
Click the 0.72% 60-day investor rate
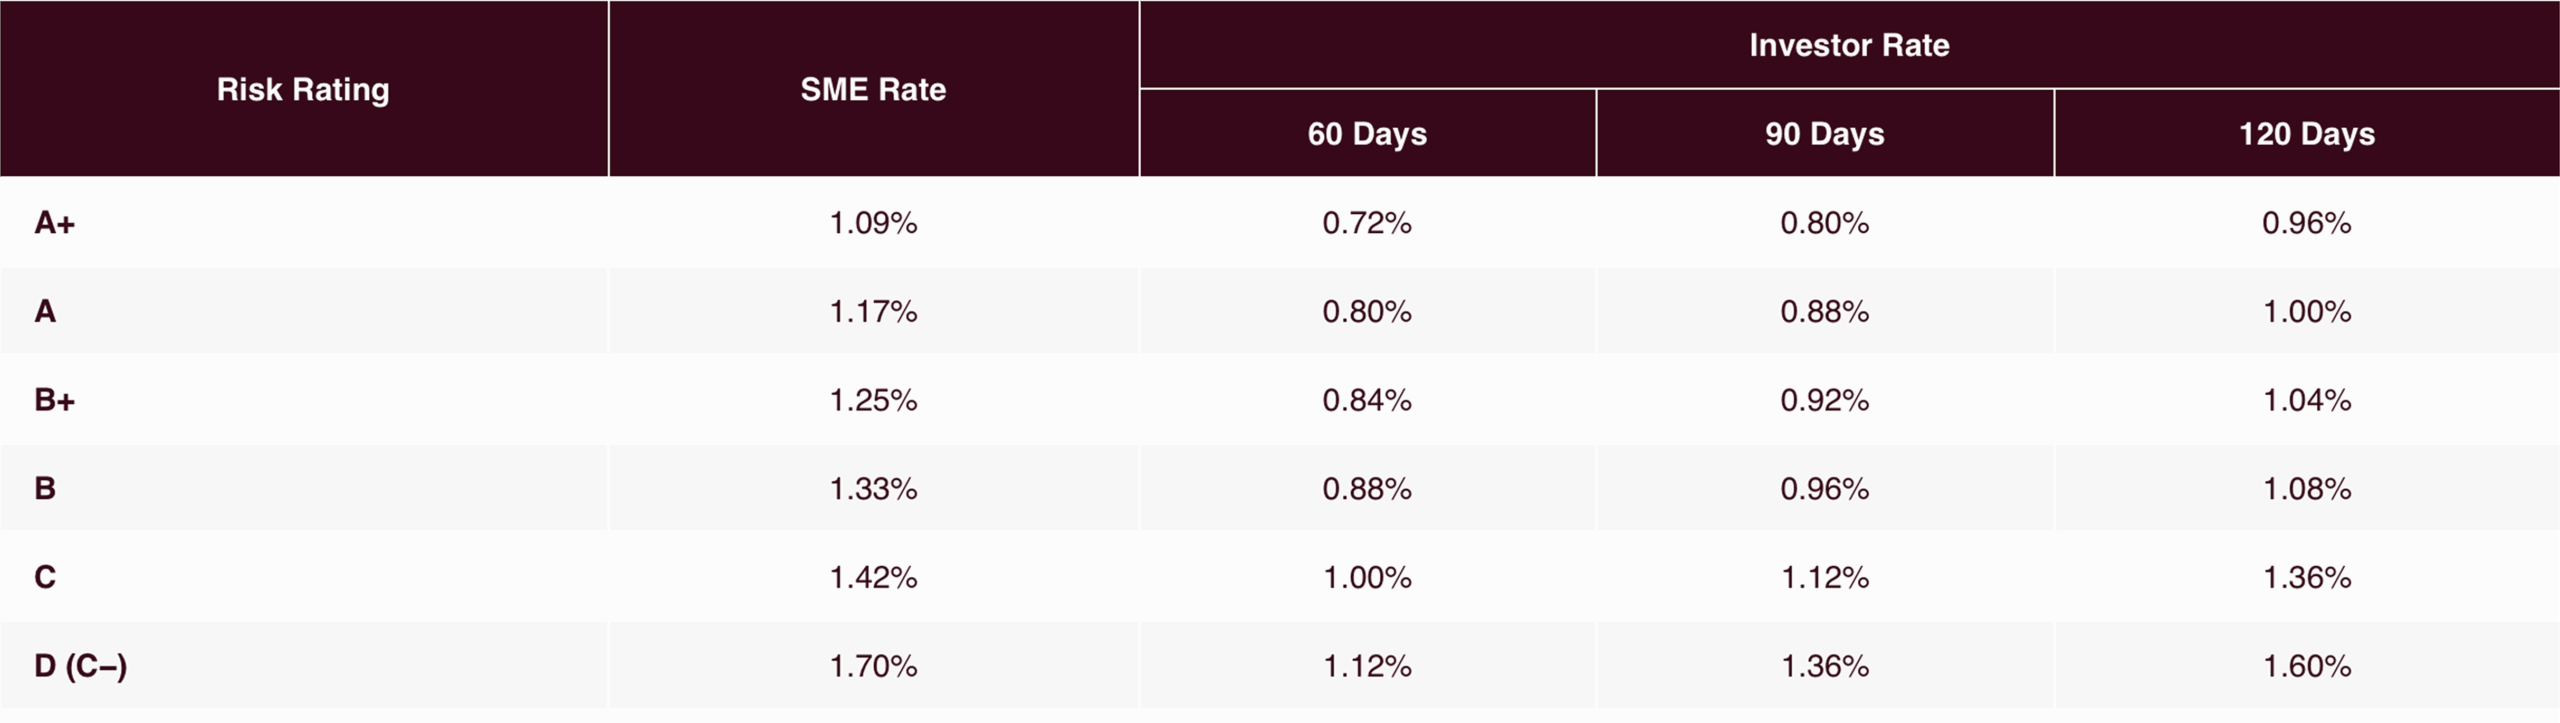coord(1367,223)
